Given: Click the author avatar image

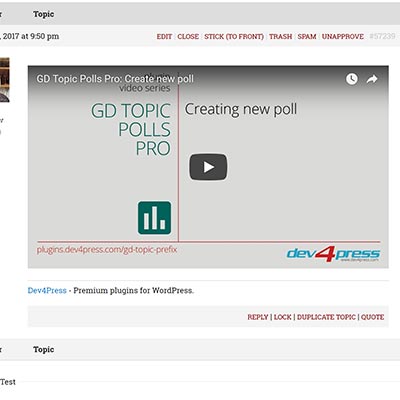Looking at the screenshot, I should point(5,80).
